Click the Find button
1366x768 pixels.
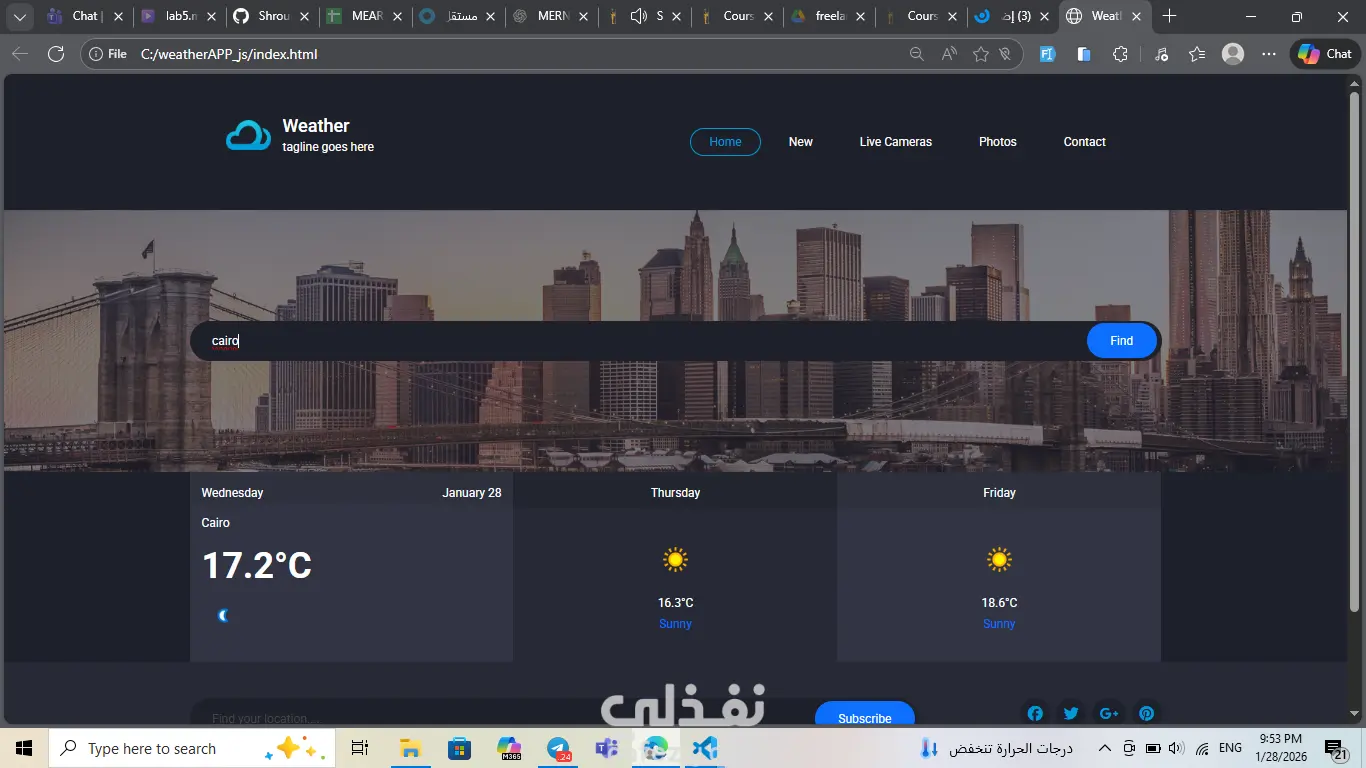click(1122, 341)
